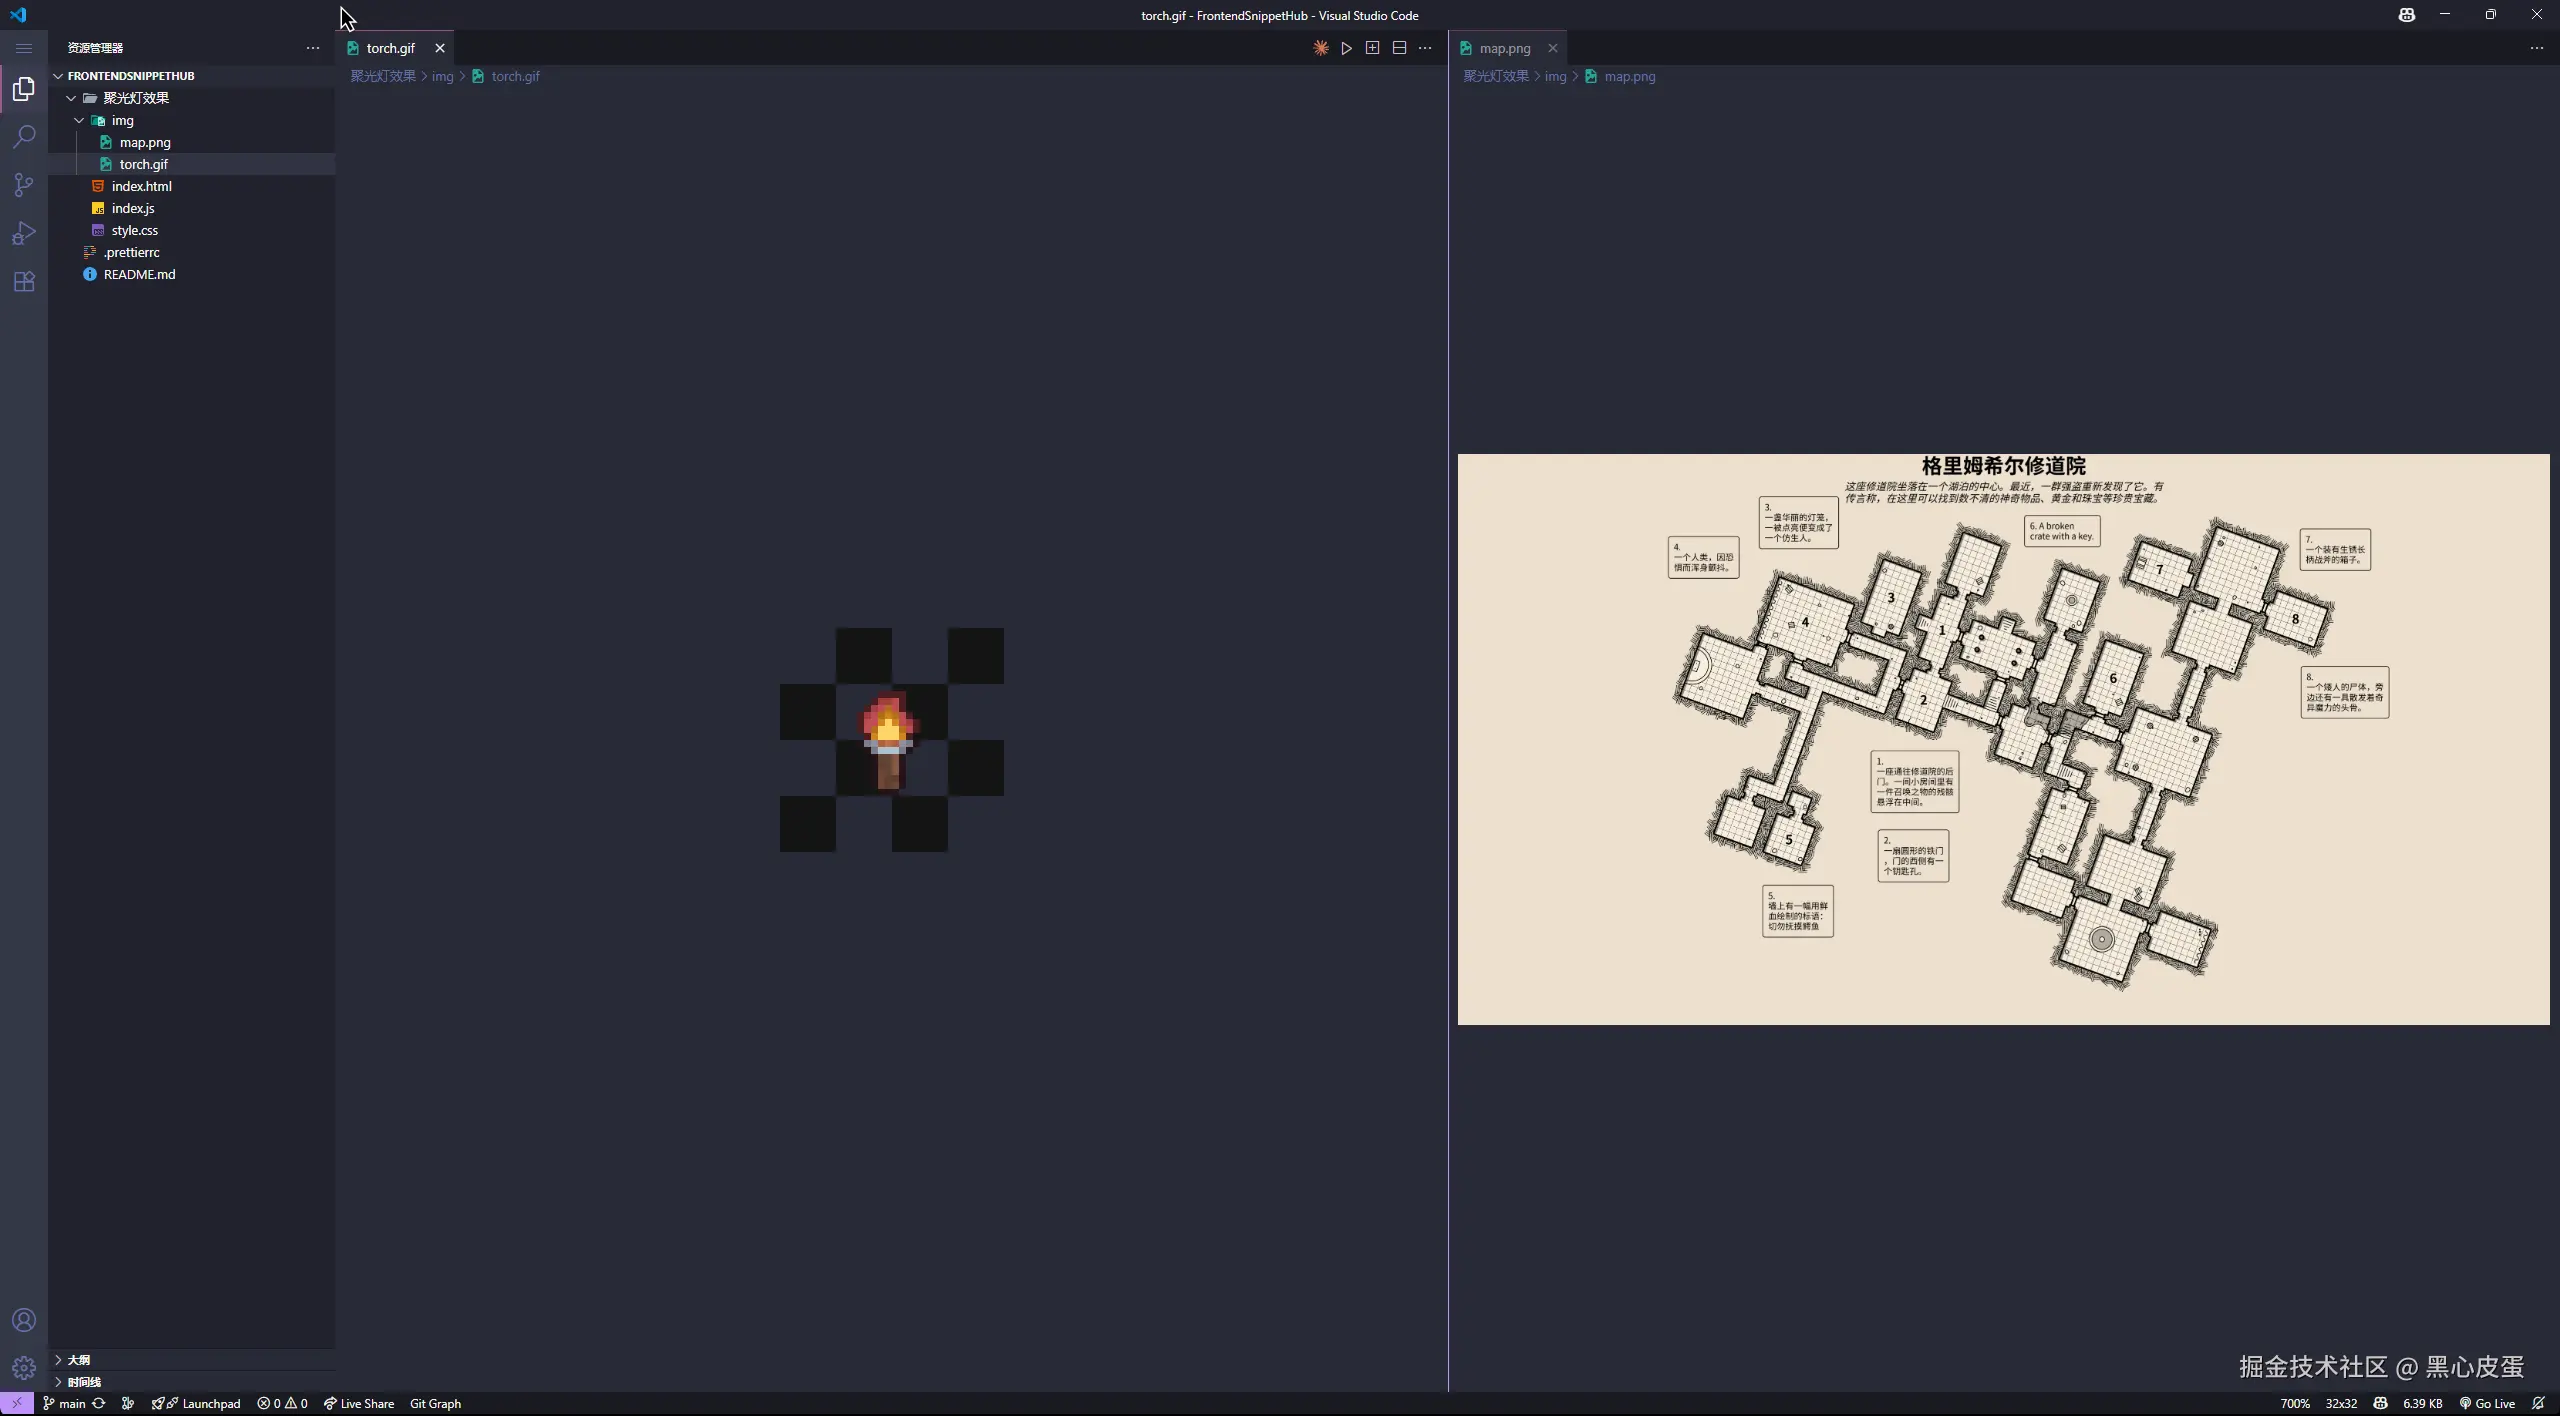Open the Manage gear settings
Screen dimensions: 2560x1416
[x=24, y=1367]
